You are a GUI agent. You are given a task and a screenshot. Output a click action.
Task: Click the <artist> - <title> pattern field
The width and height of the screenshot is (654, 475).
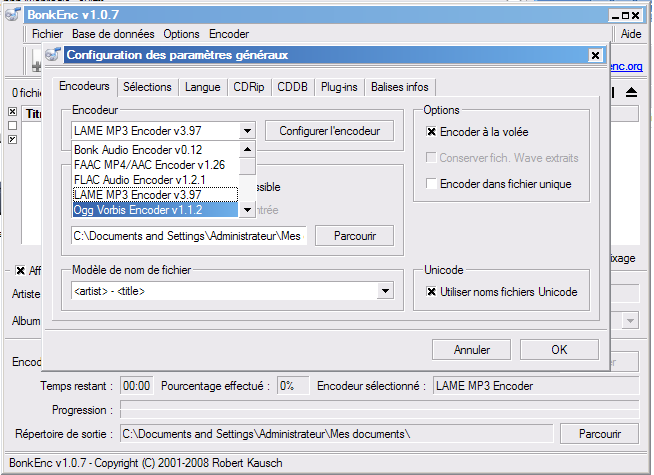(x=224, y=291)
